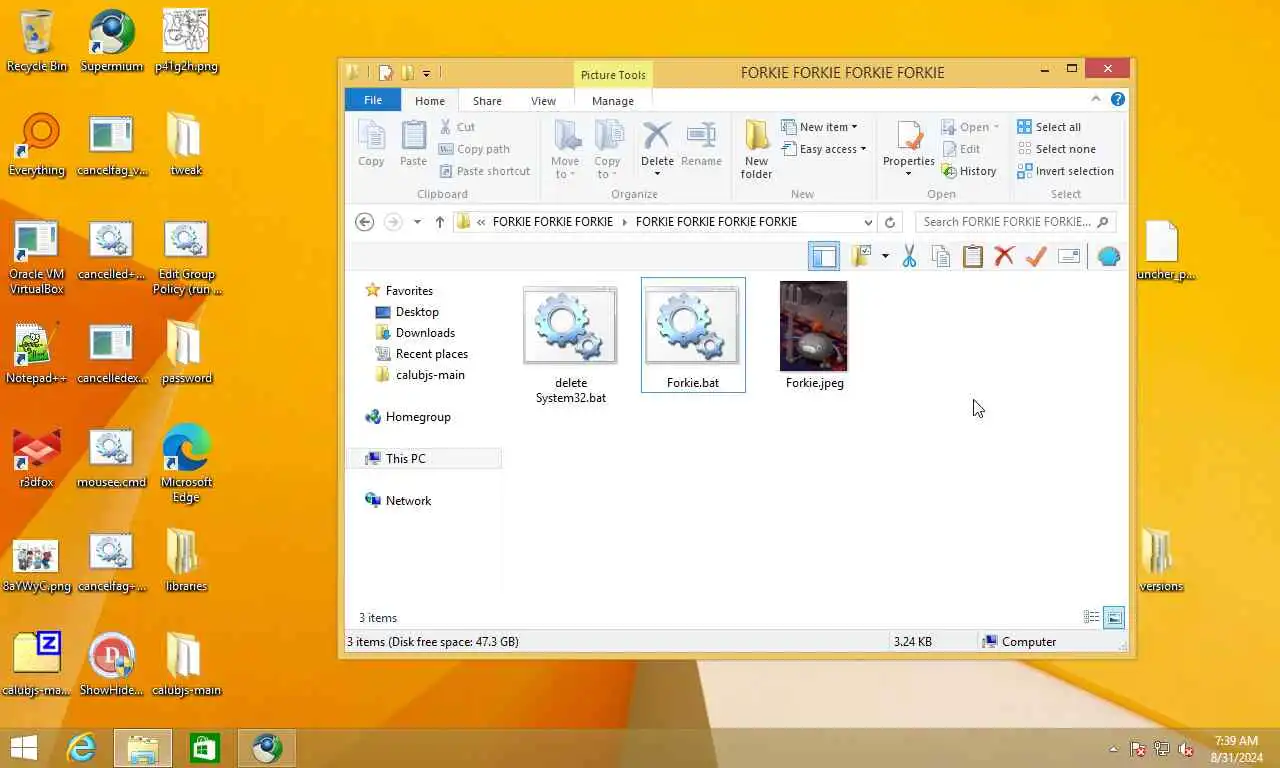Viewport: 1280px width, 768px height.
Task: Select This PC in navigation pane
Action: click(x=405, y=459)
